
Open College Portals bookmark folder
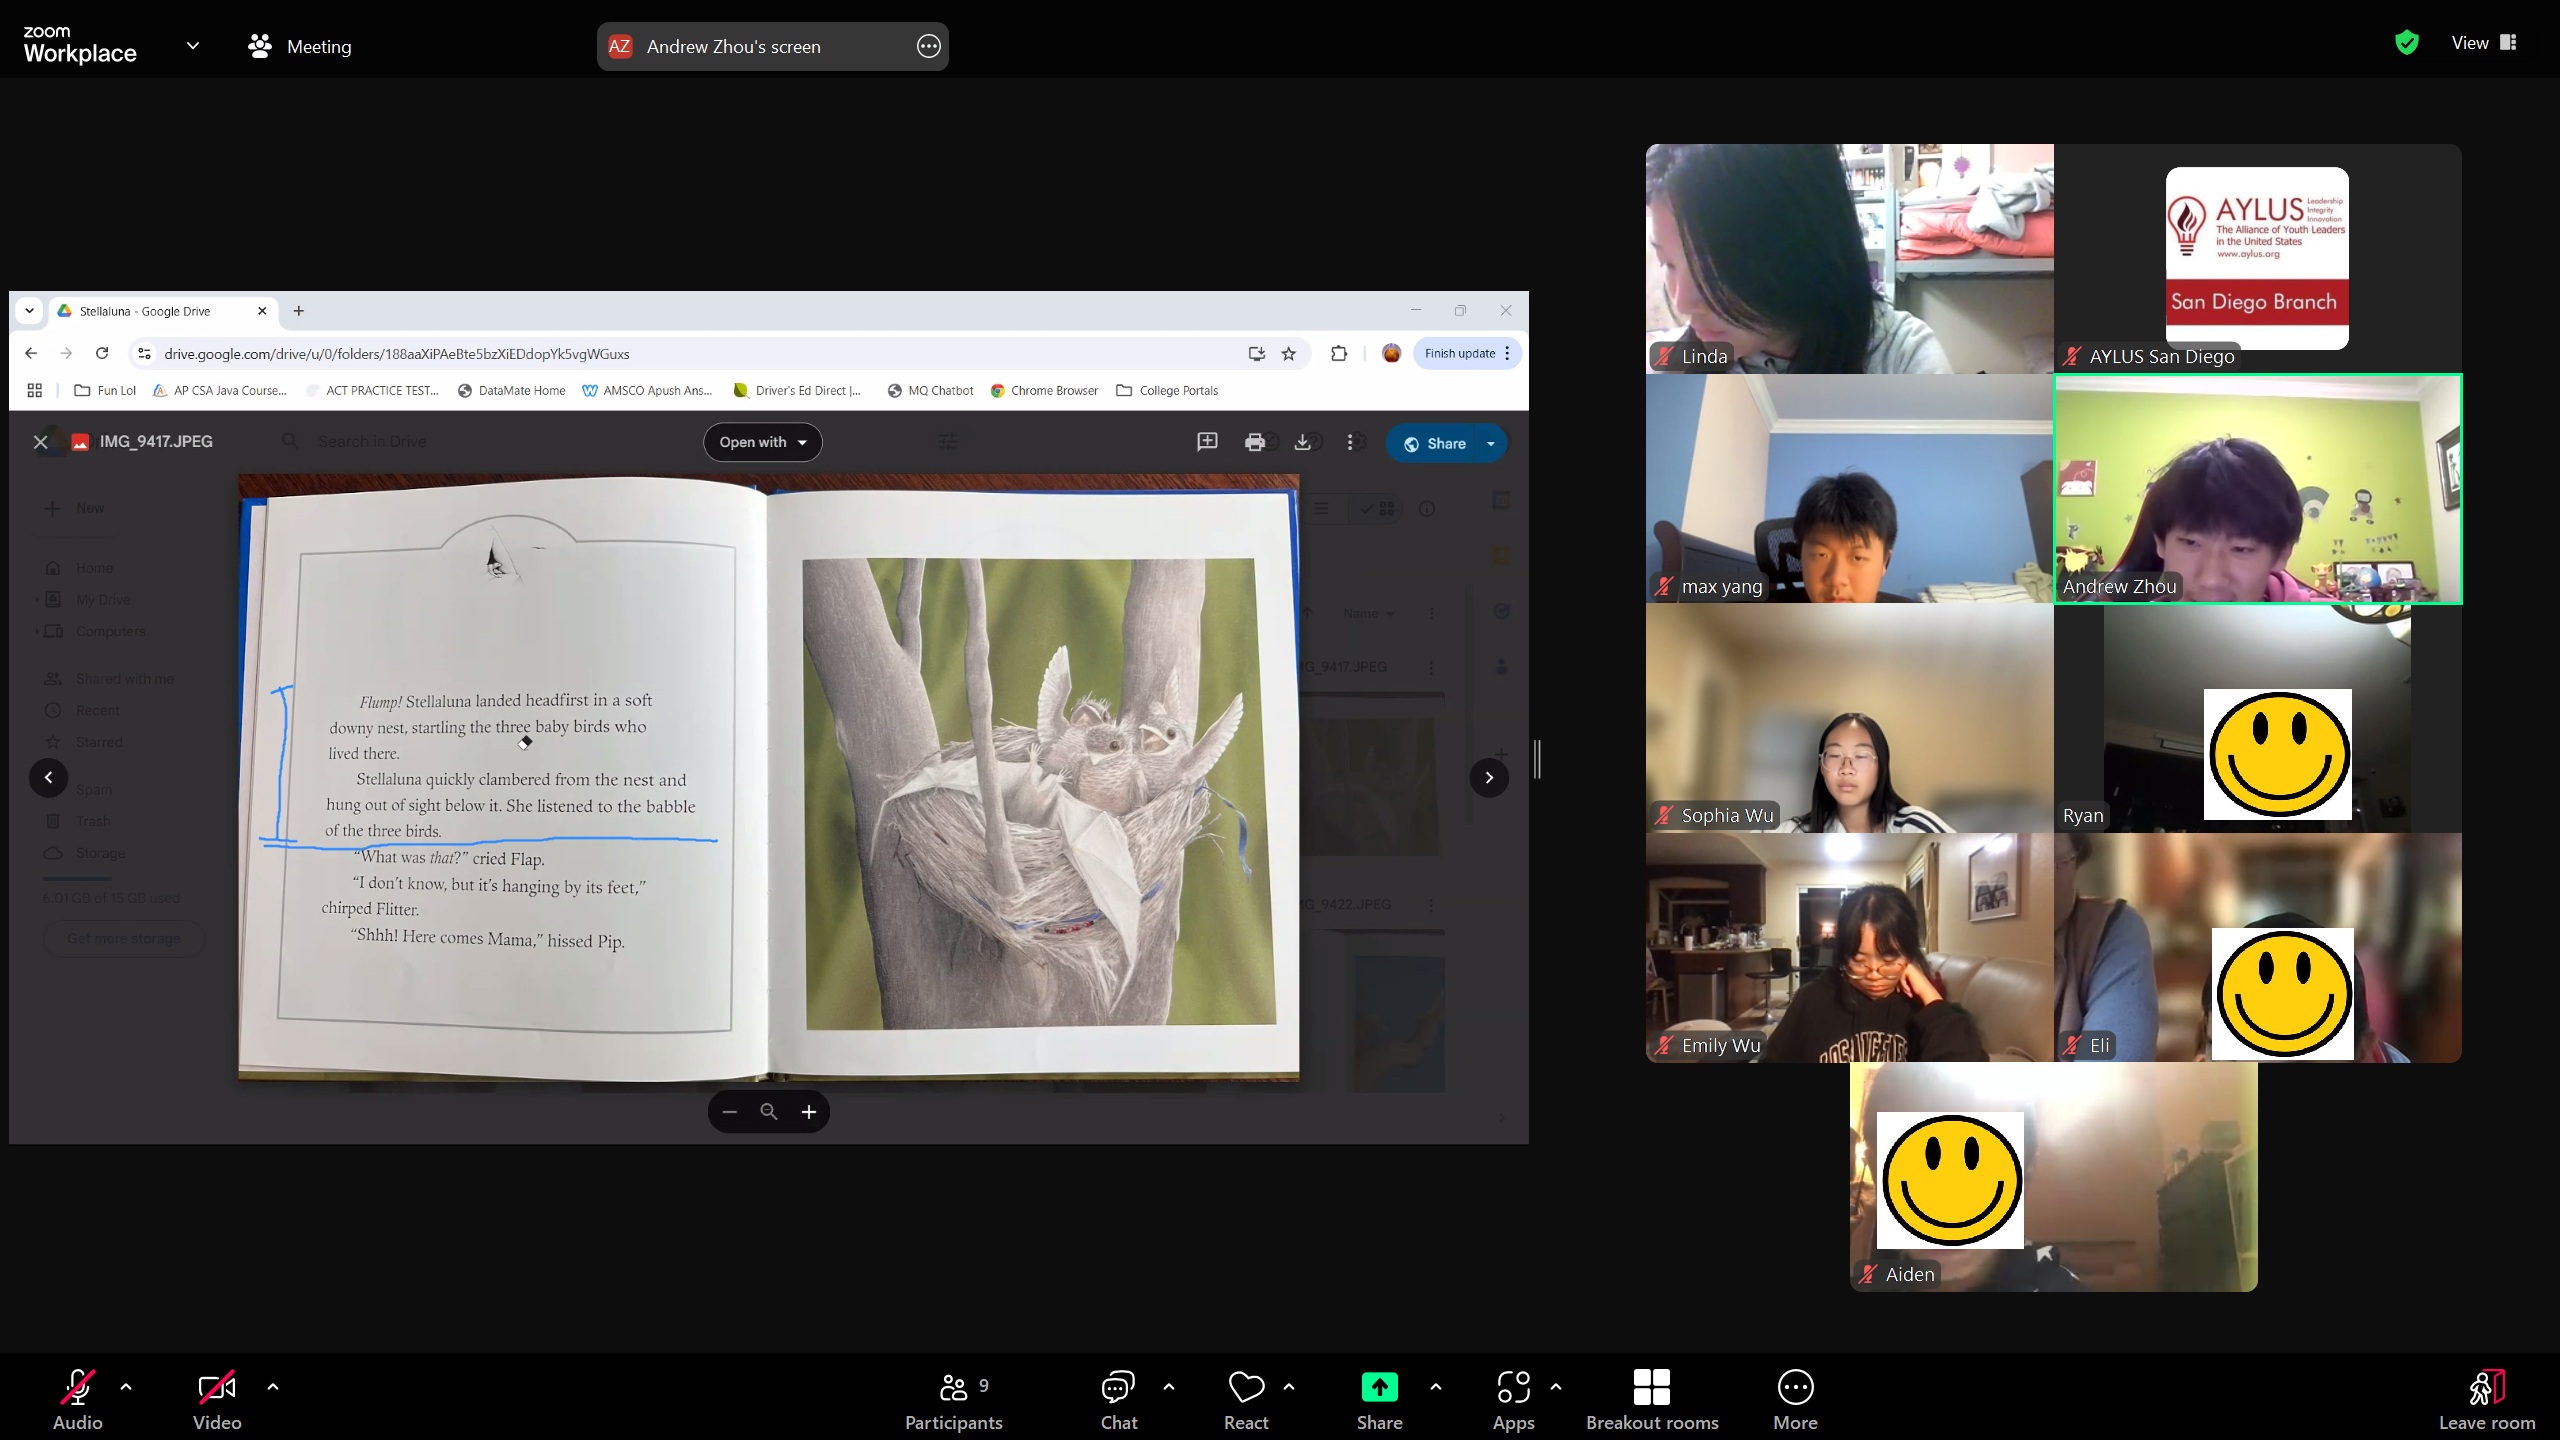tap(1167, 391)
